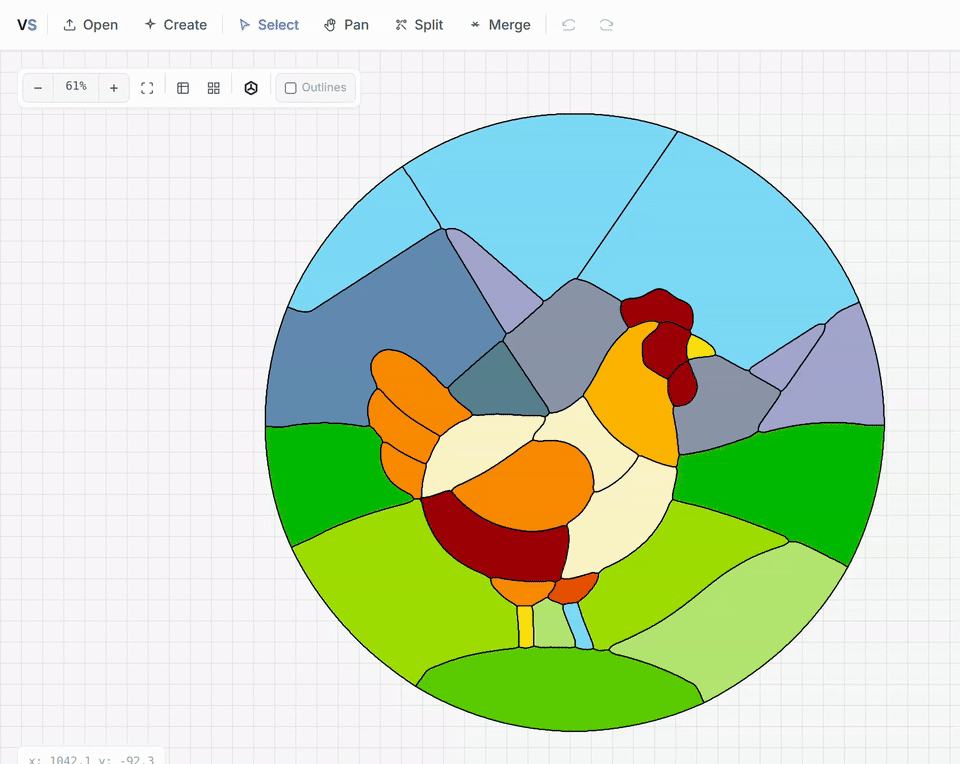Select the dark green bottom hill piece
Image resolution: width=960 pixels, height=764 pixels.
point(560,689)
